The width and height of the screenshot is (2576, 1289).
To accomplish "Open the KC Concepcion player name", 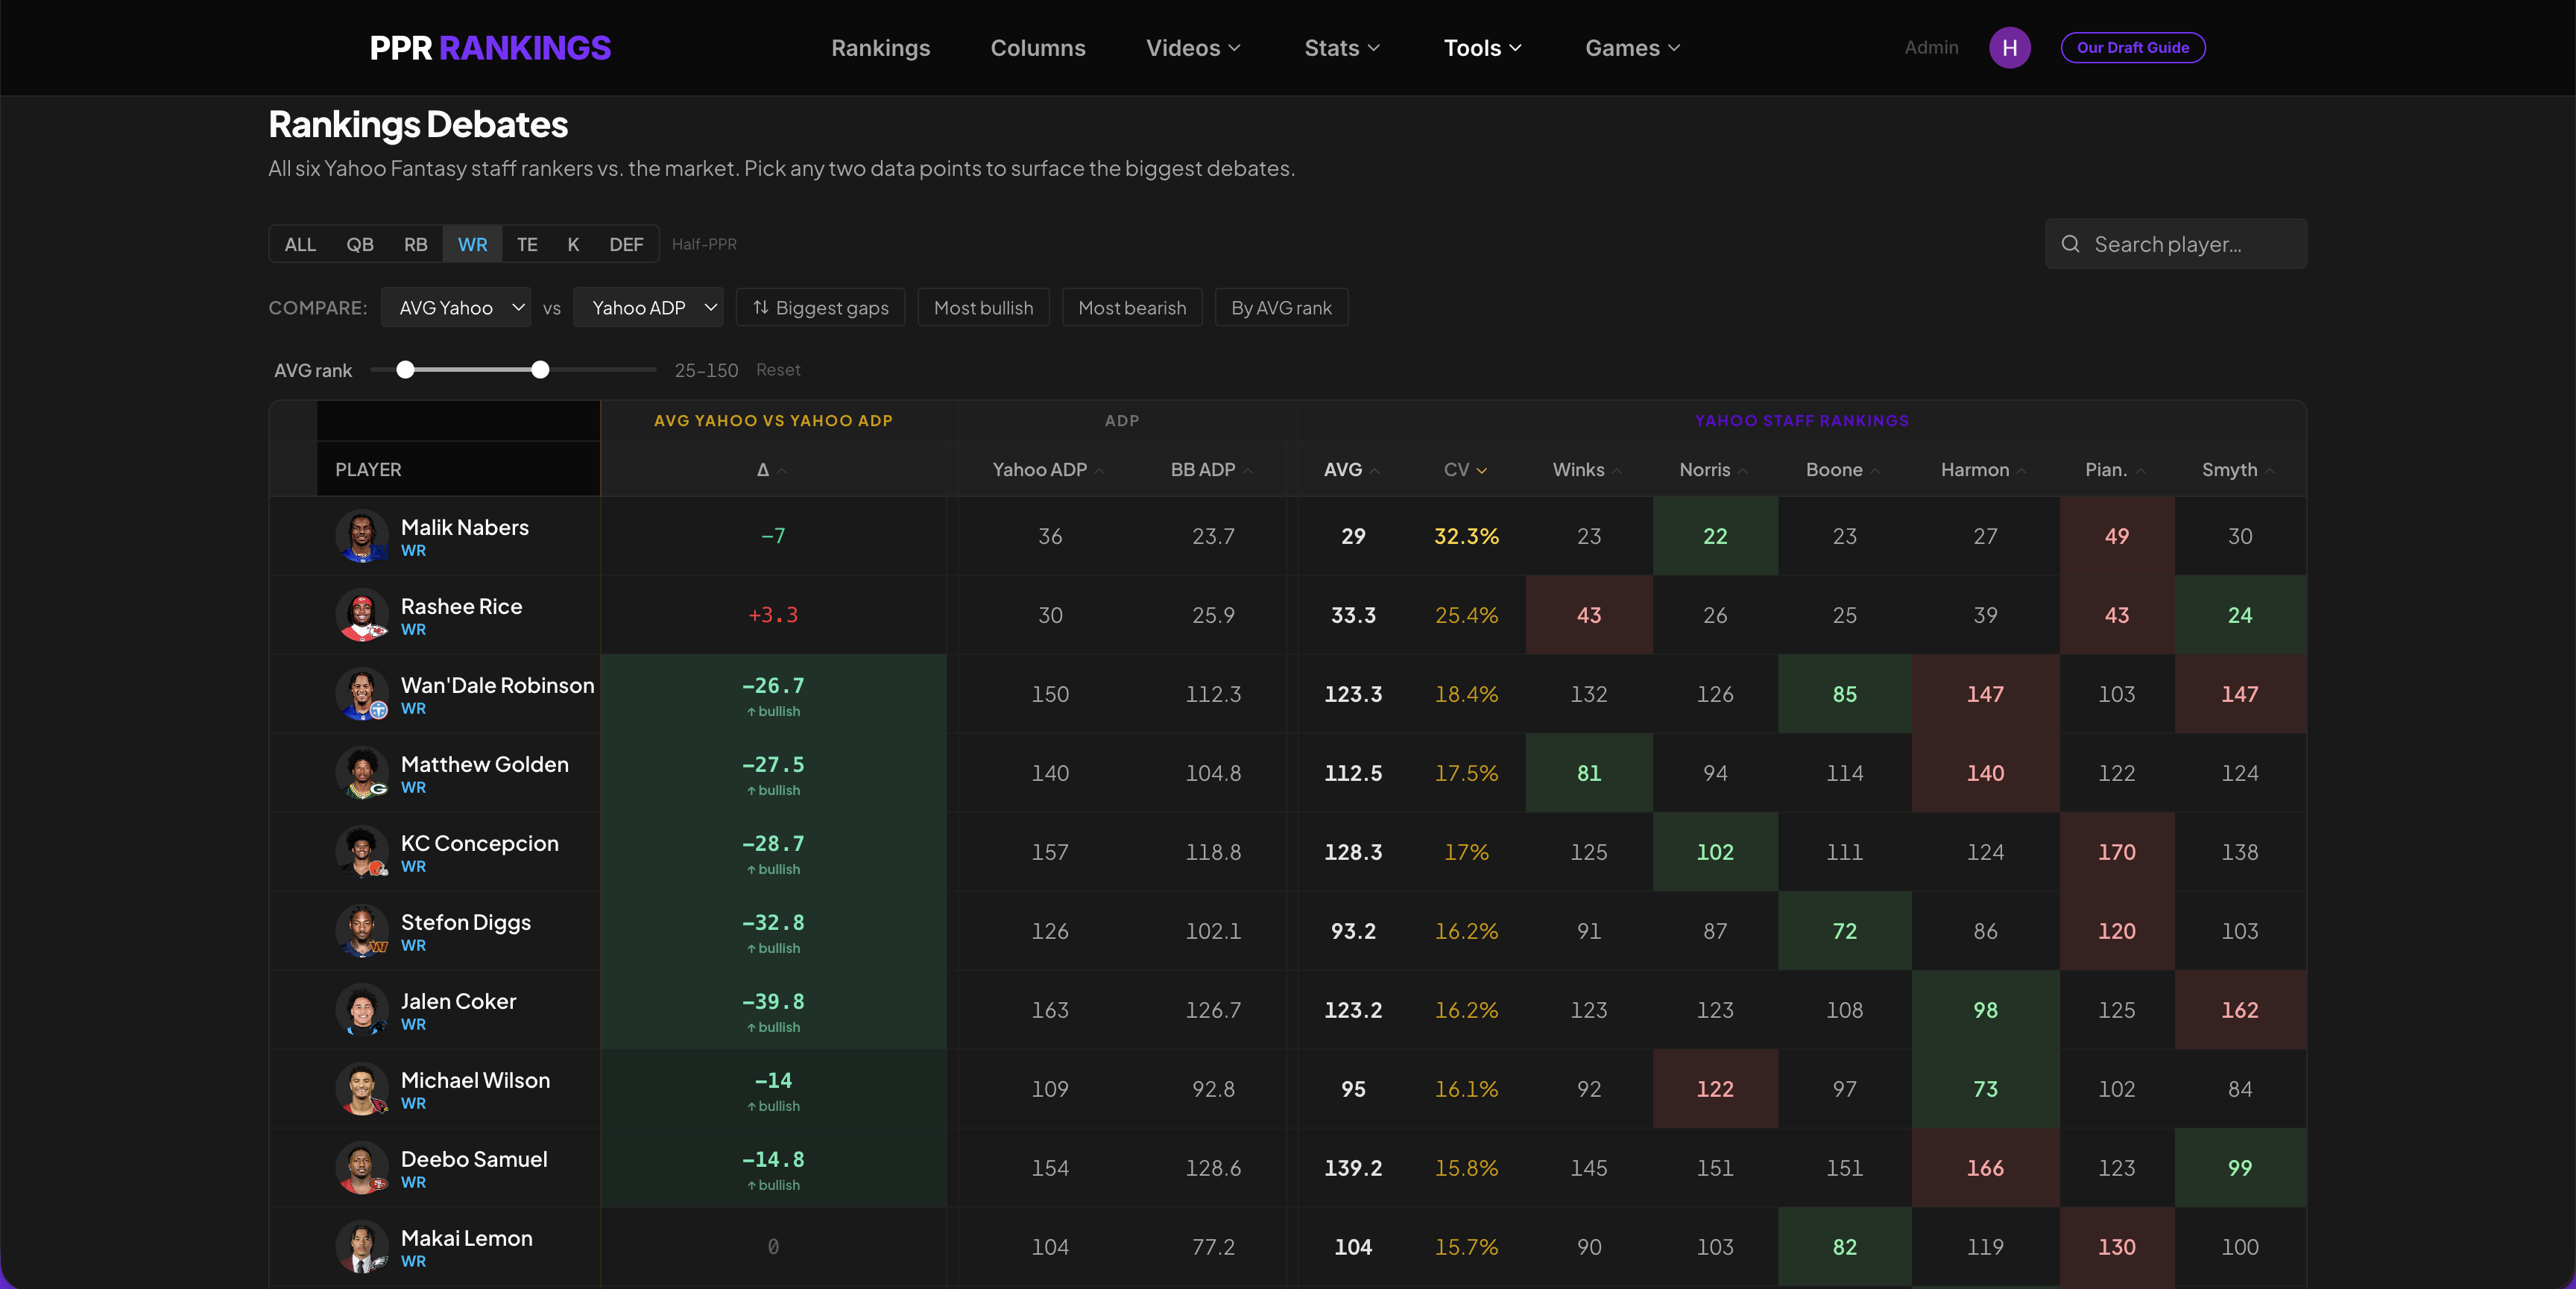I will (480, 843).
